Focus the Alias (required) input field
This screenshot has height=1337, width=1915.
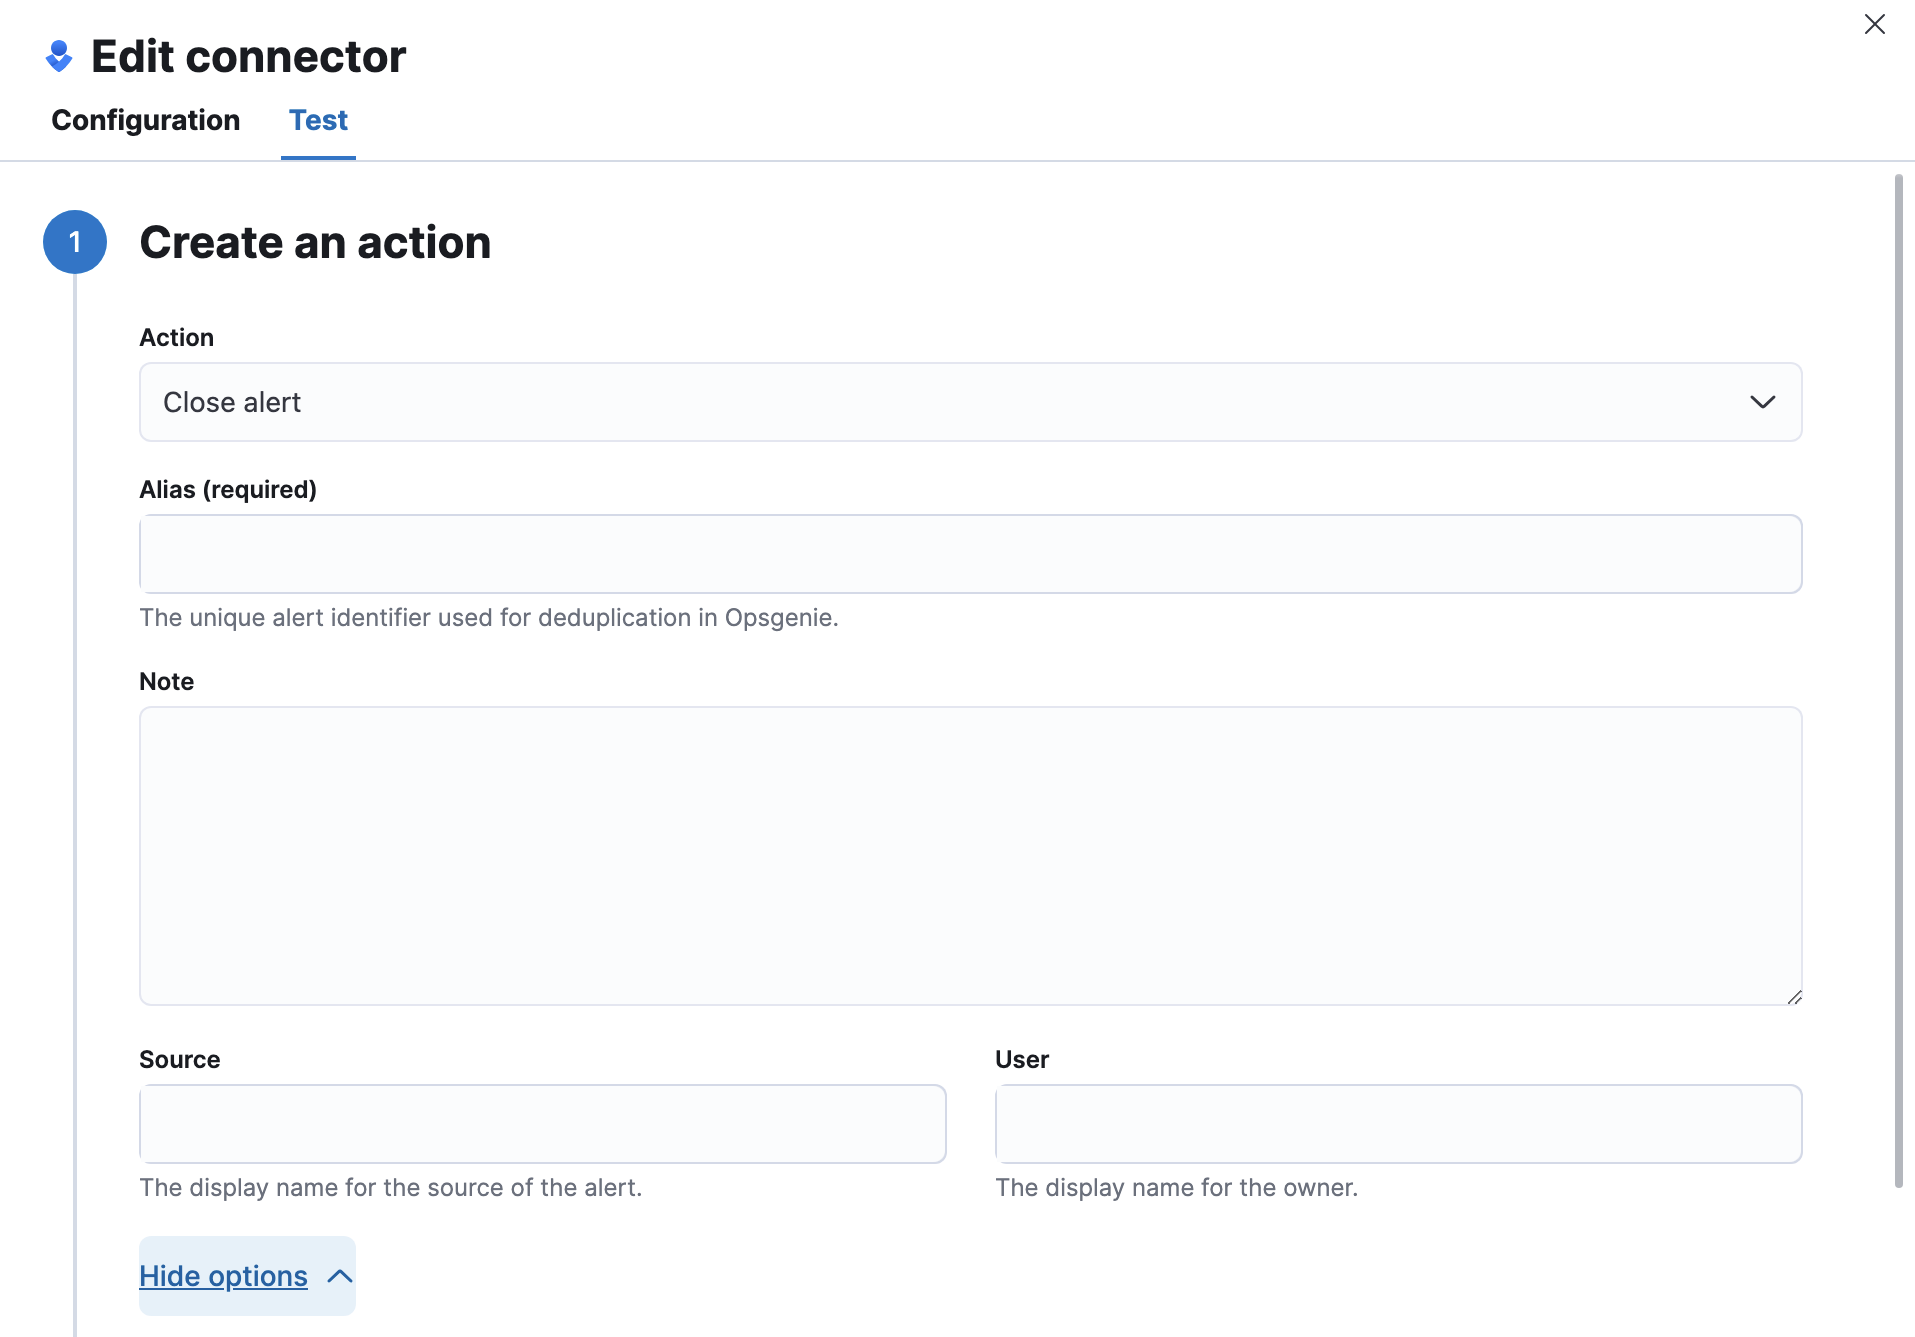tap(970, 554)
